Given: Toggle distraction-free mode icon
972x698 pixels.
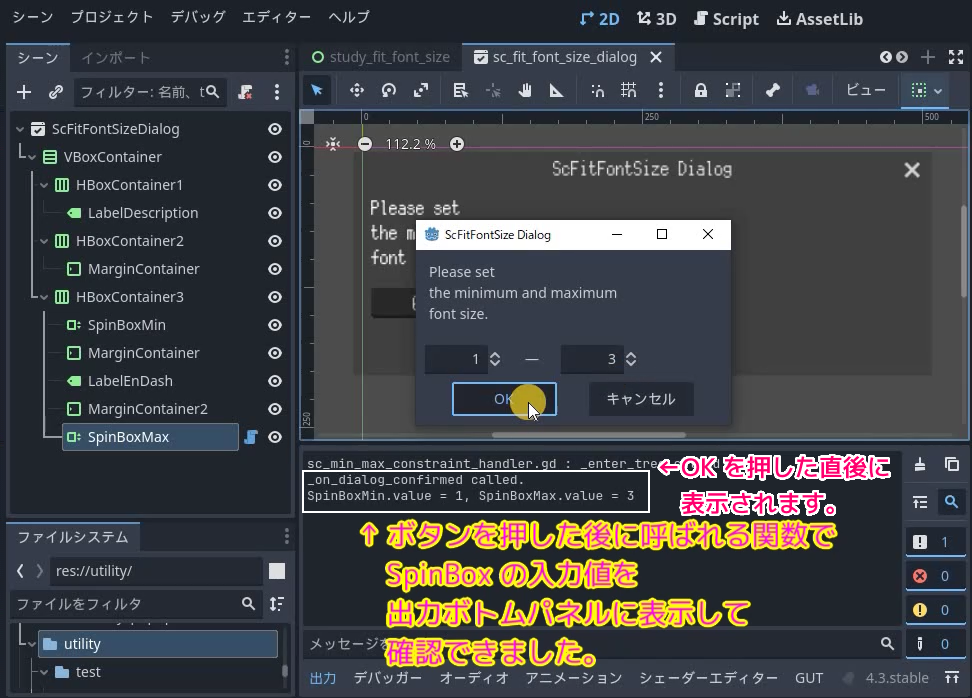Looking at the screenshot, I should [x=956, y=58].
